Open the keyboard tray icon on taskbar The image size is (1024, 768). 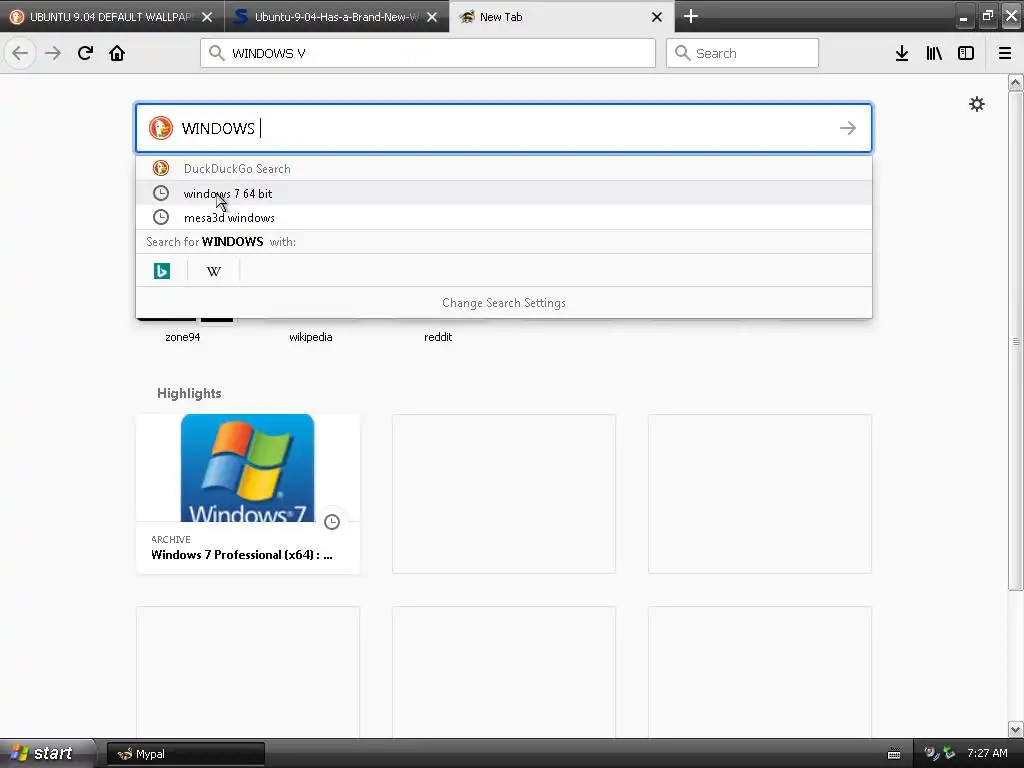[894, 754]
